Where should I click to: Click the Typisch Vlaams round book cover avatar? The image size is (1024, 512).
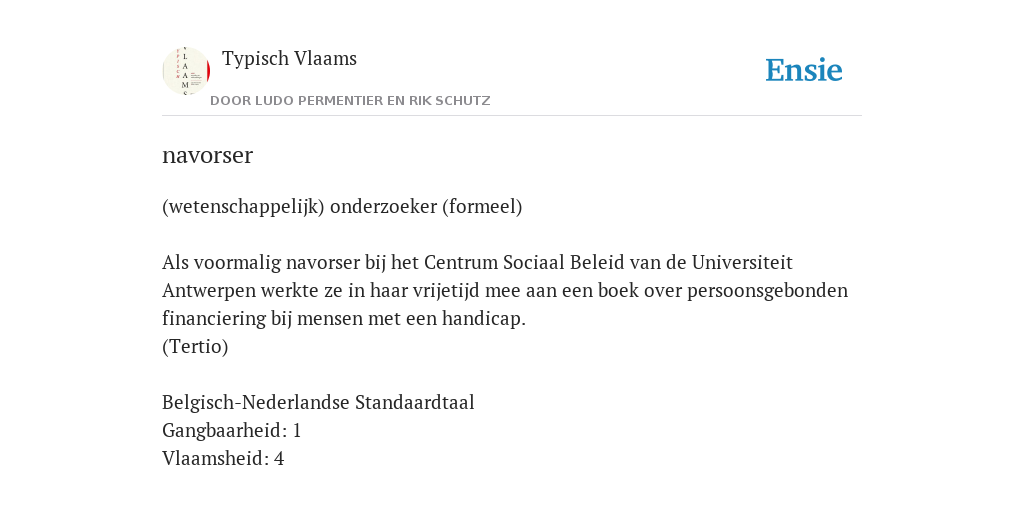[186, 71]
